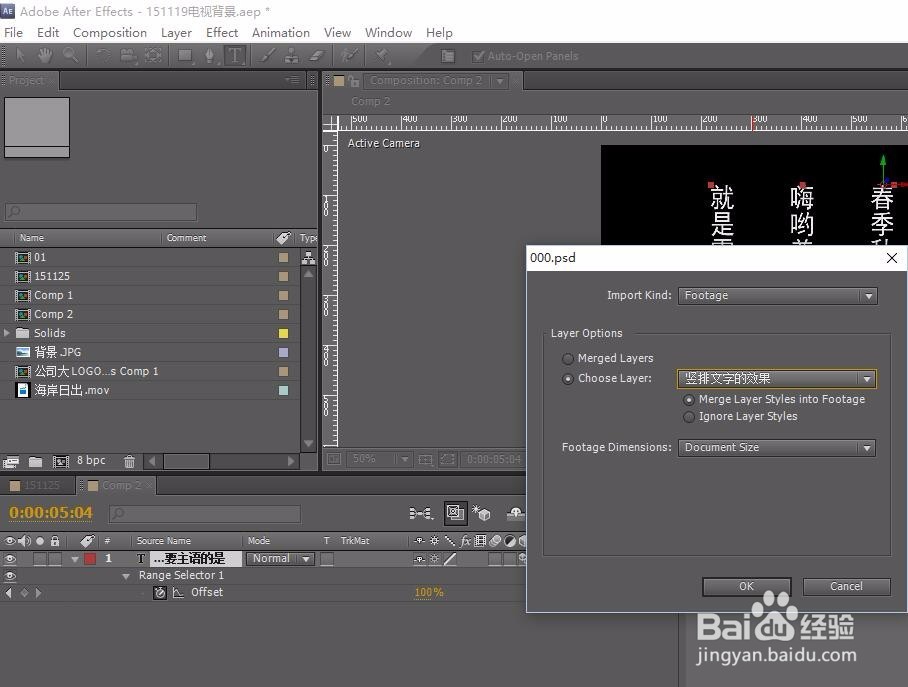
Task: Open project flowchart view icon
Action: (x=309, y=257)
